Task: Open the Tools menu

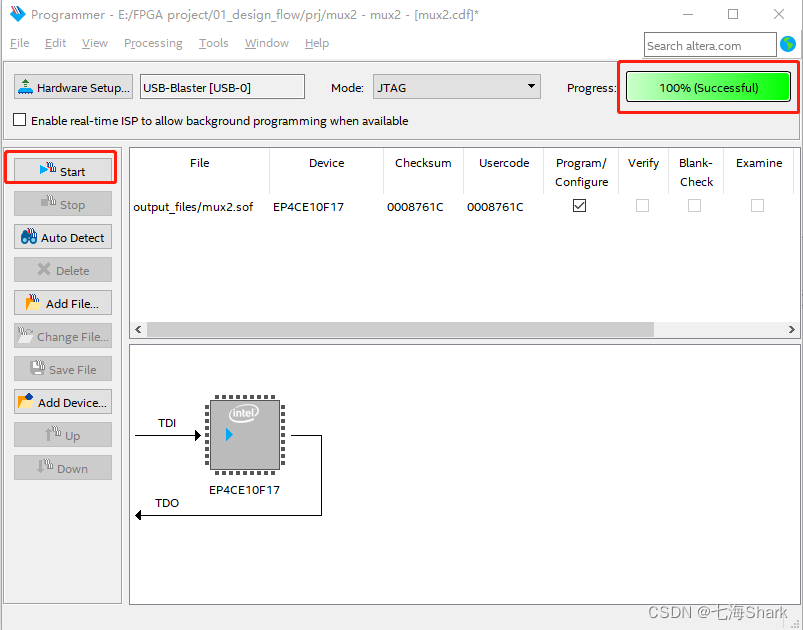Action: click(214, 43)
